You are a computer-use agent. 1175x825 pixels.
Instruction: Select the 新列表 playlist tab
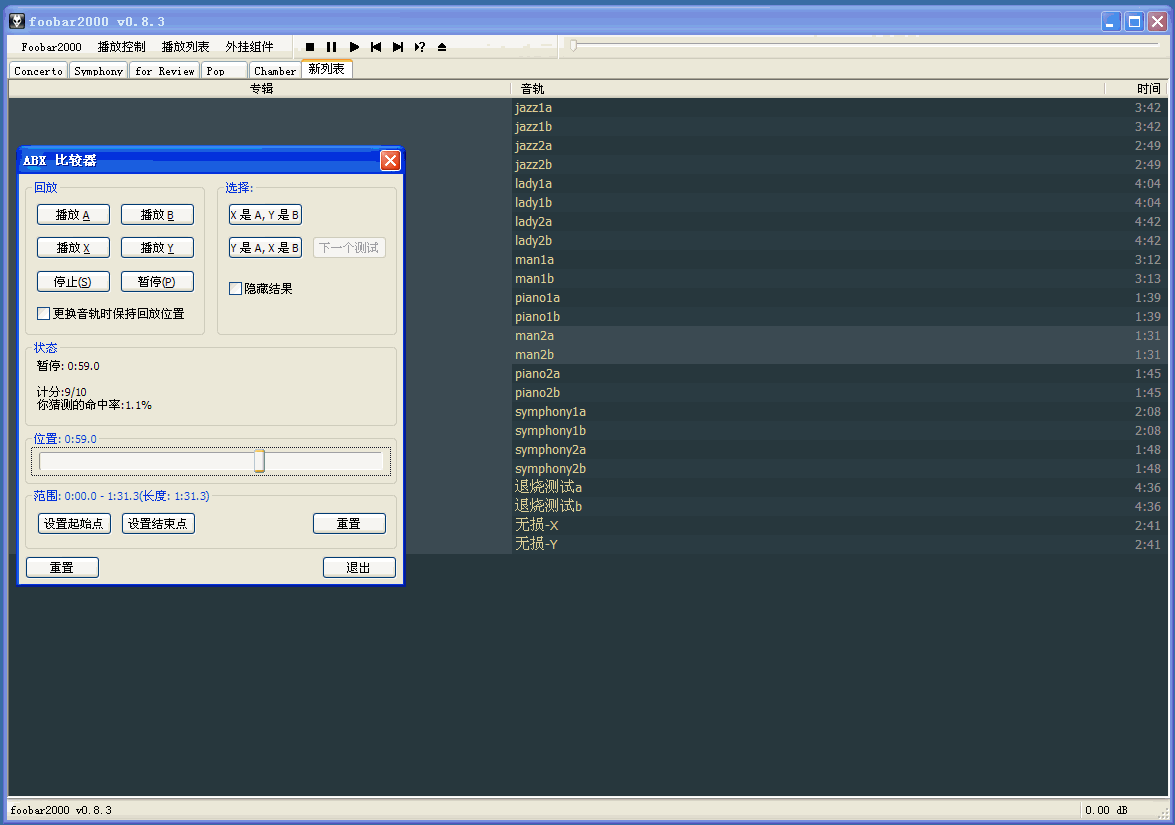(x=327, y=69)
